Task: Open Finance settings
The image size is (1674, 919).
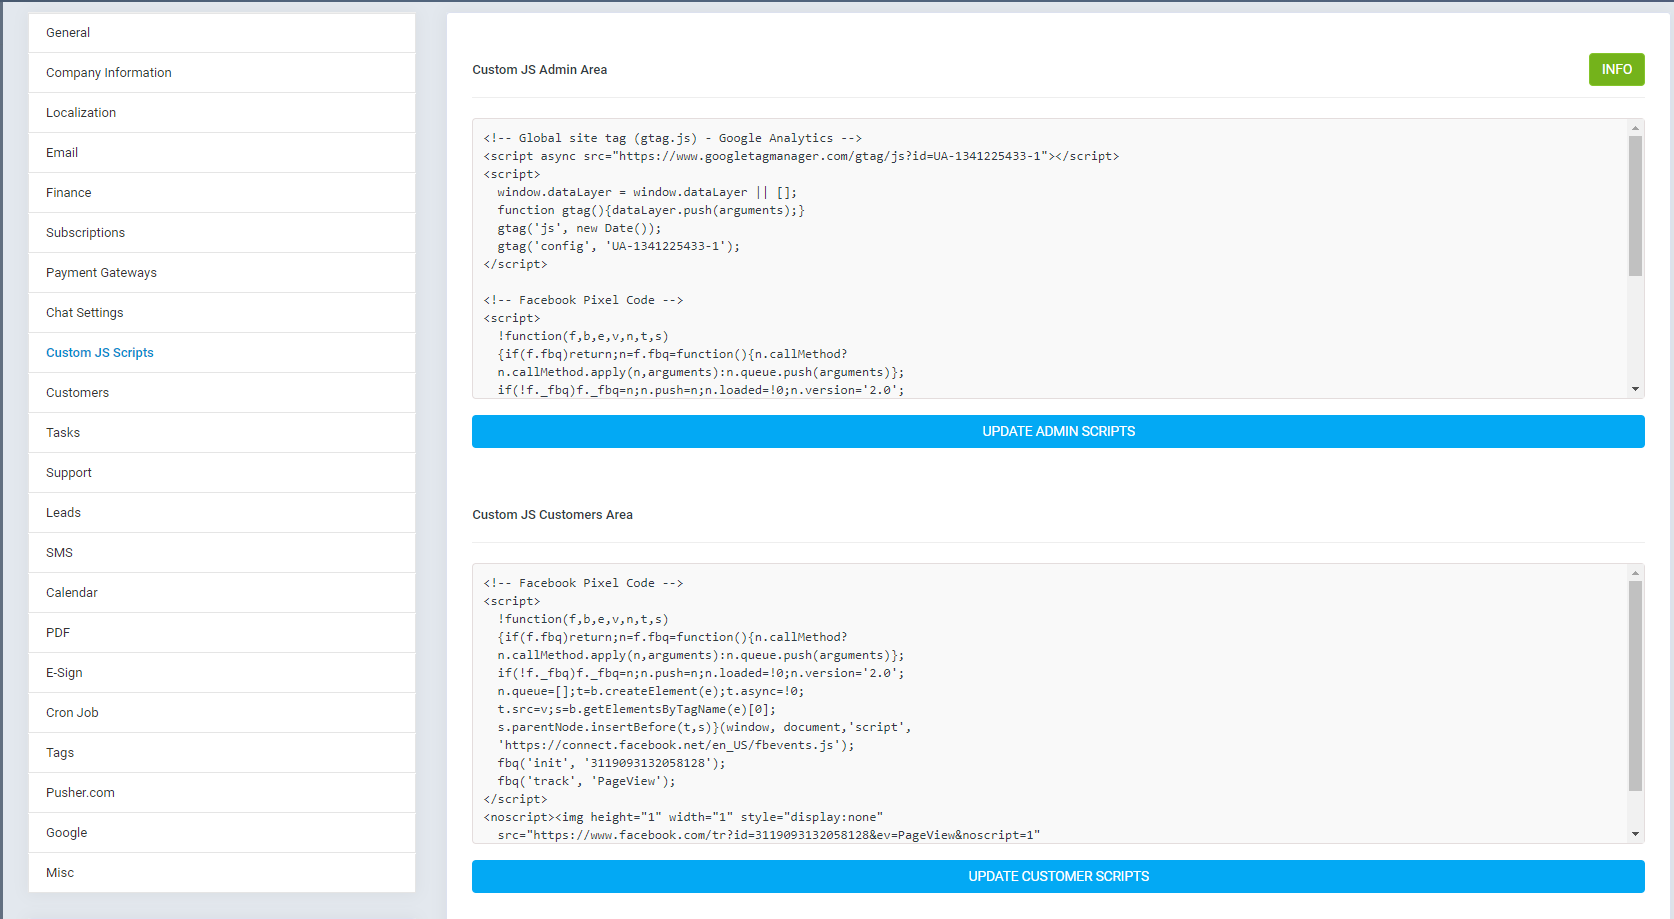Action: pos(221,193)
